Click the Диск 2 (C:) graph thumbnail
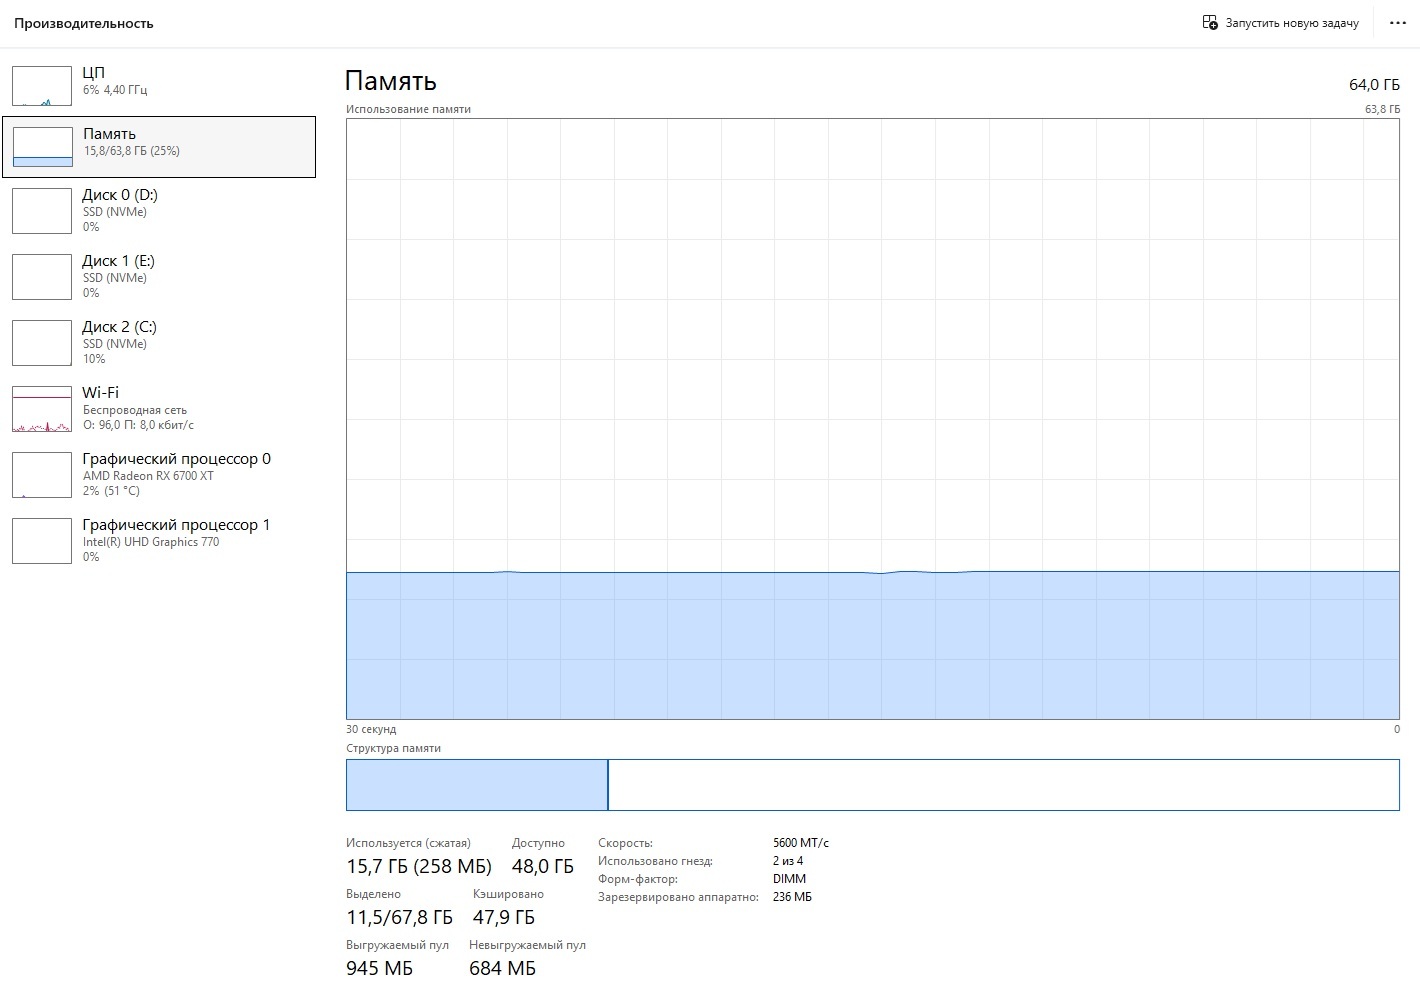The width and height of the screenshot is (1420, 994). point(42,343)
